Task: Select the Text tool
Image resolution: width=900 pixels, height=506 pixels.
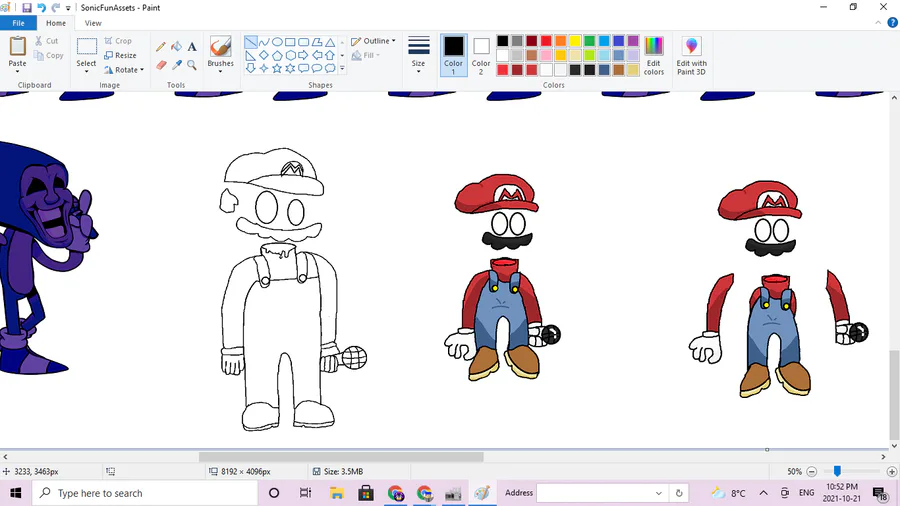Action: pyautogui.click(x=192, y=46)
